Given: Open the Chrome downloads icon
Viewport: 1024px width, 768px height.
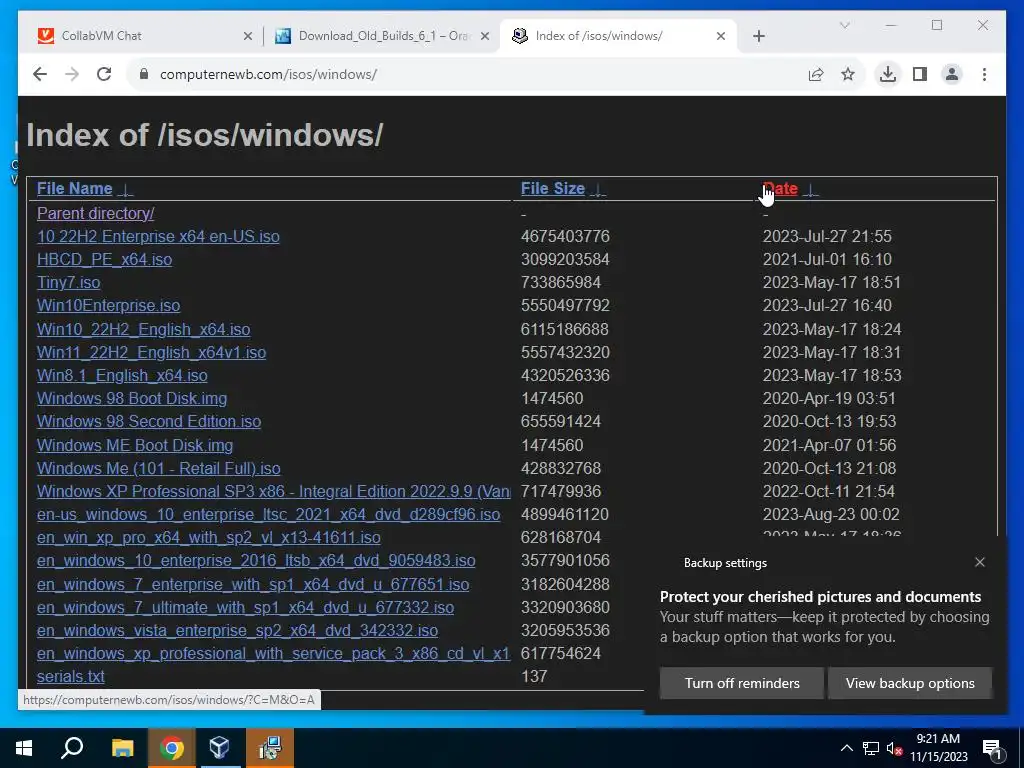Looking at the screenshot, I should point(888,74).
